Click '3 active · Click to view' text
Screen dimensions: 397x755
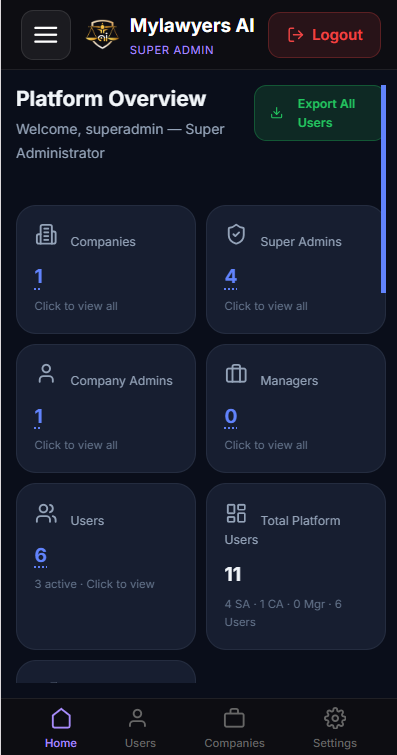(x=94, y=584)
